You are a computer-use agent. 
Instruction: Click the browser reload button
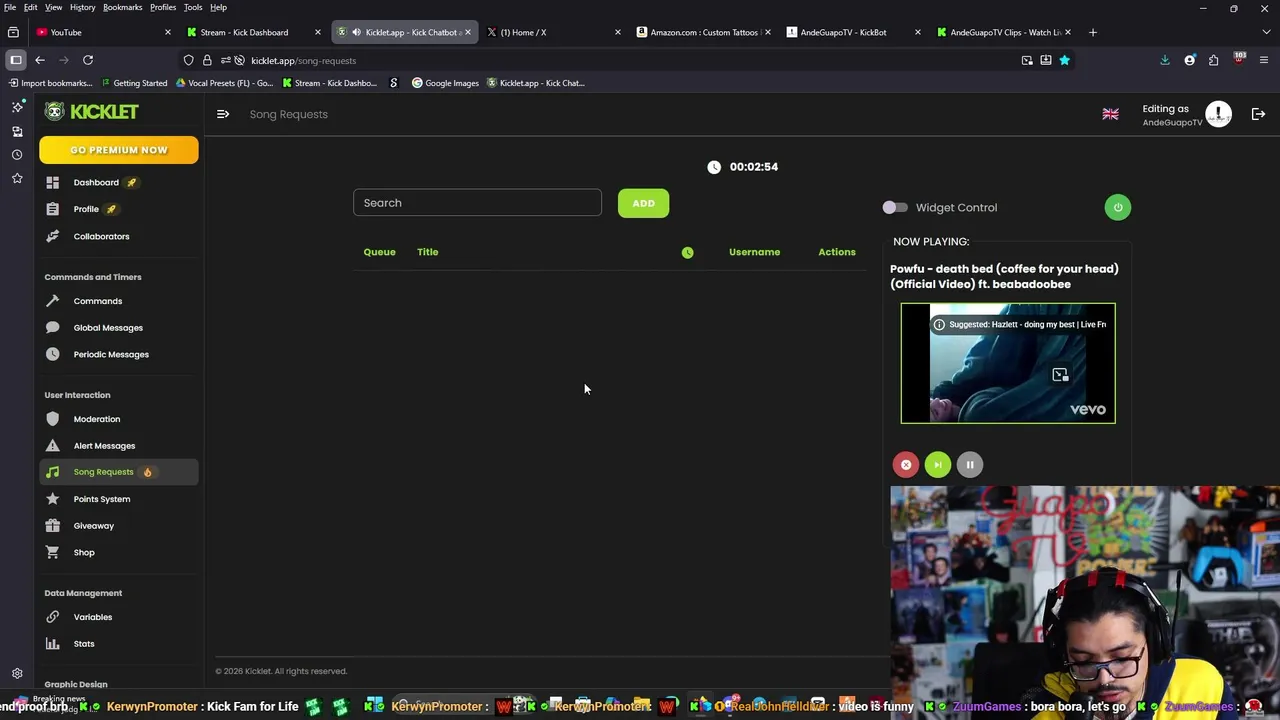pos(88,60)
